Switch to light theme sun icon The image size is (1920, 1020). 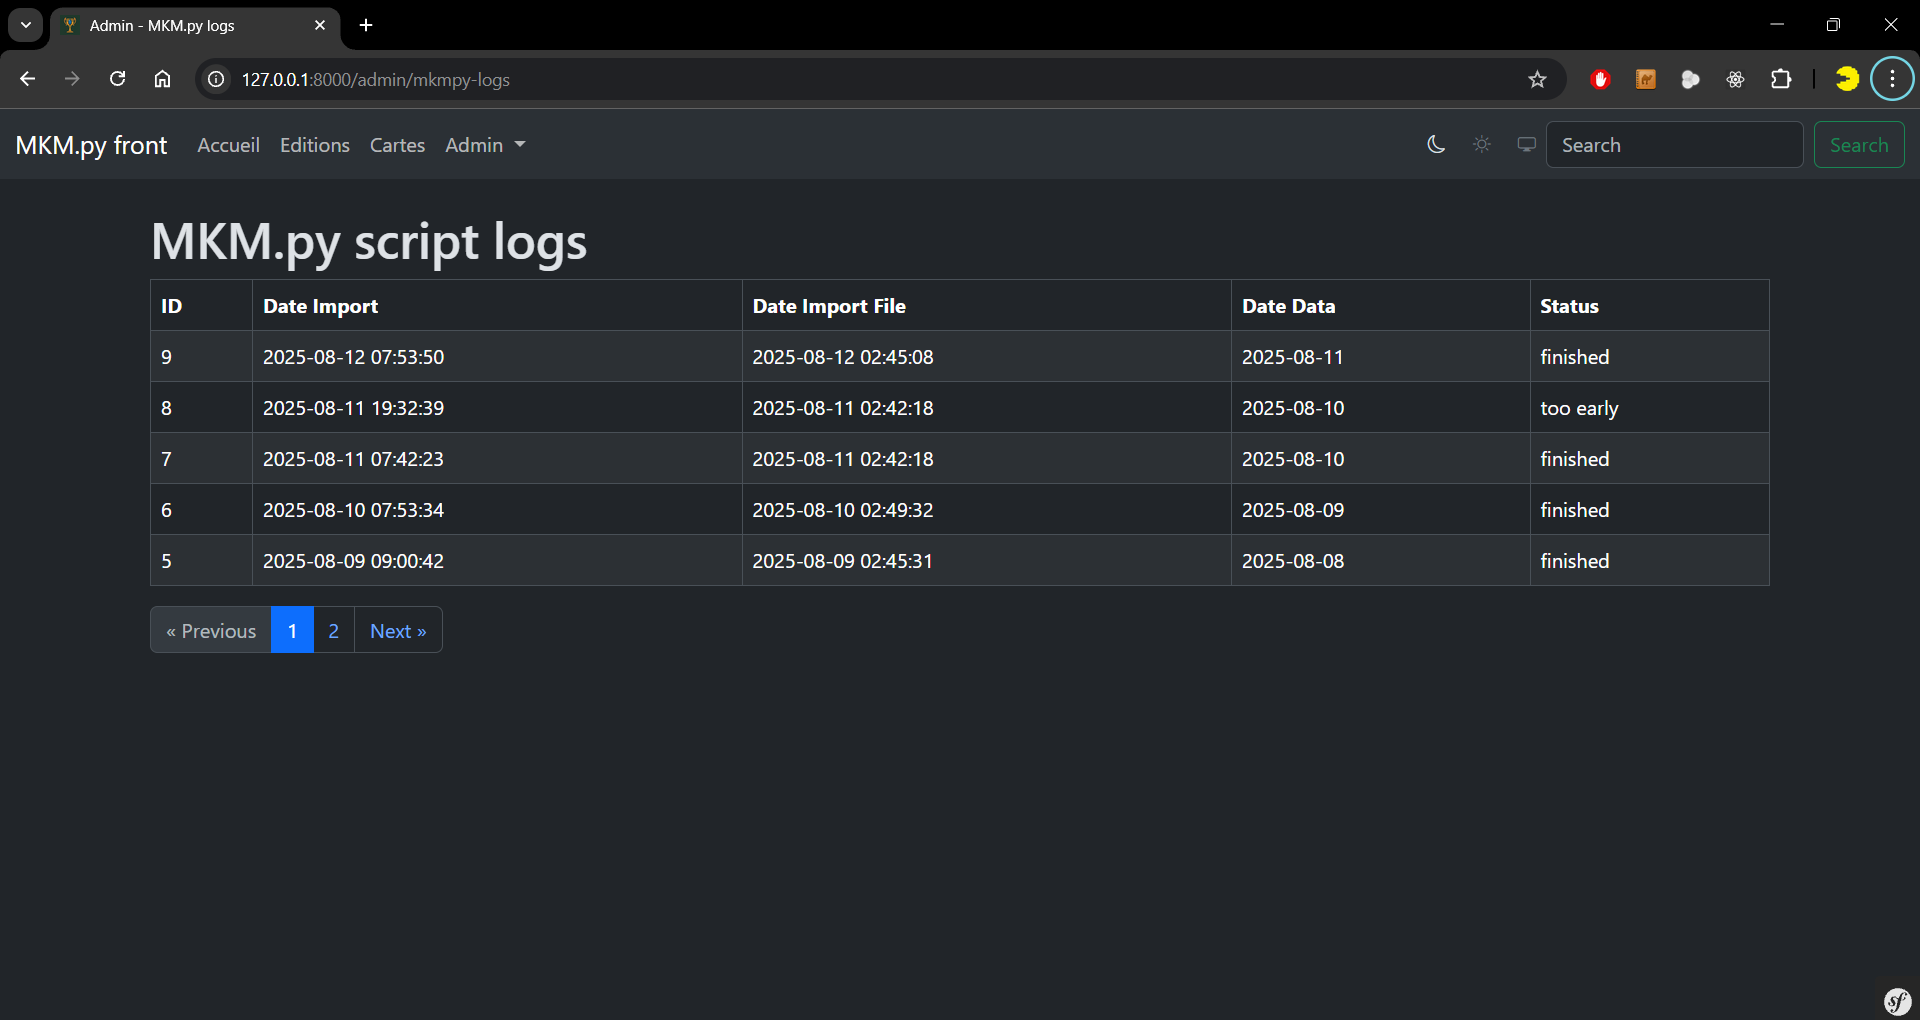click(1482, 145)
